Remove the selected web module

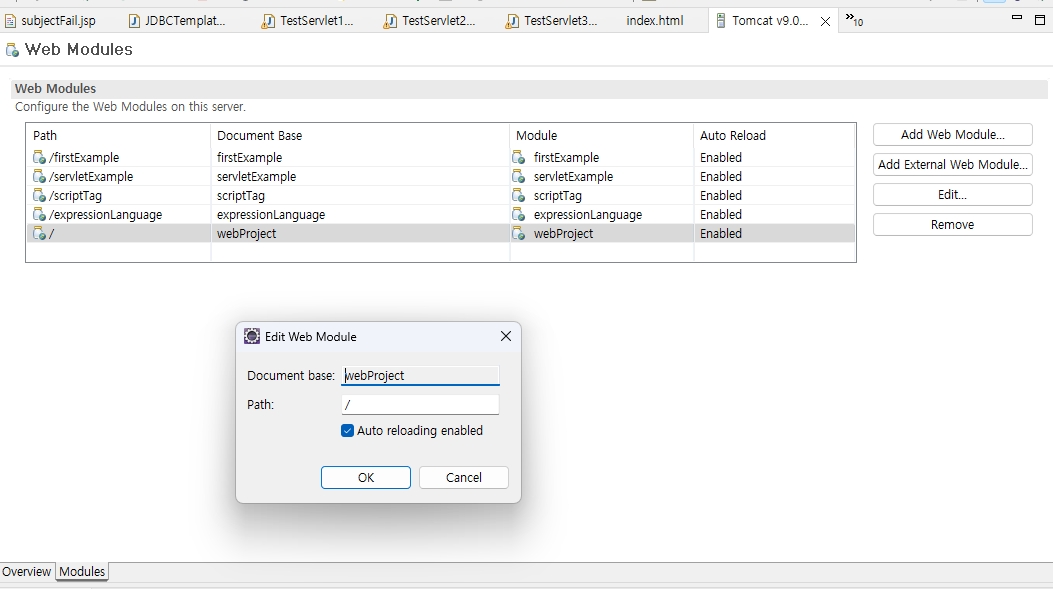click(x=952, y=225)
